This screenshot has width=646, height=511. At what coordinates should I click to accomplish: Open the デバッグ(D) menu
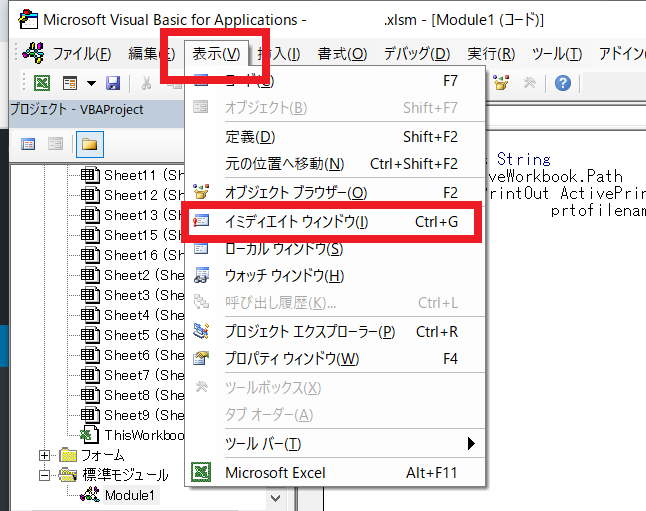417,54
